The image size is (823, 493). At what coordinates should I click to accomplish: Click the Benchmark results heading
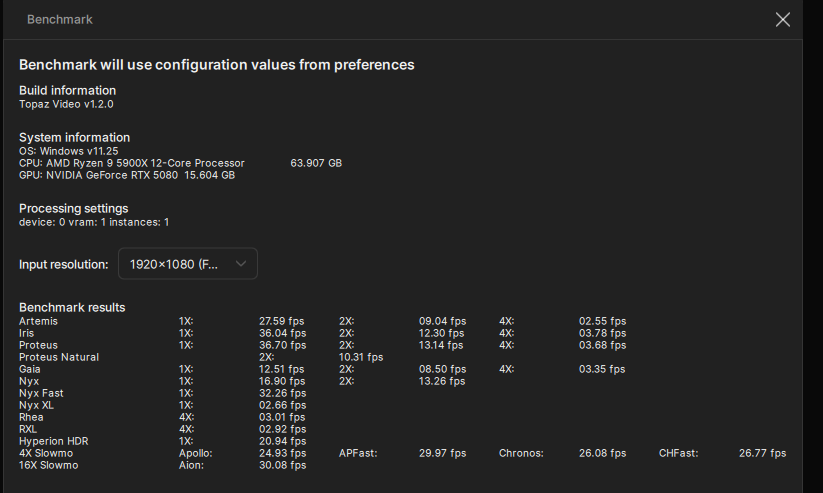tap(72, 307)
